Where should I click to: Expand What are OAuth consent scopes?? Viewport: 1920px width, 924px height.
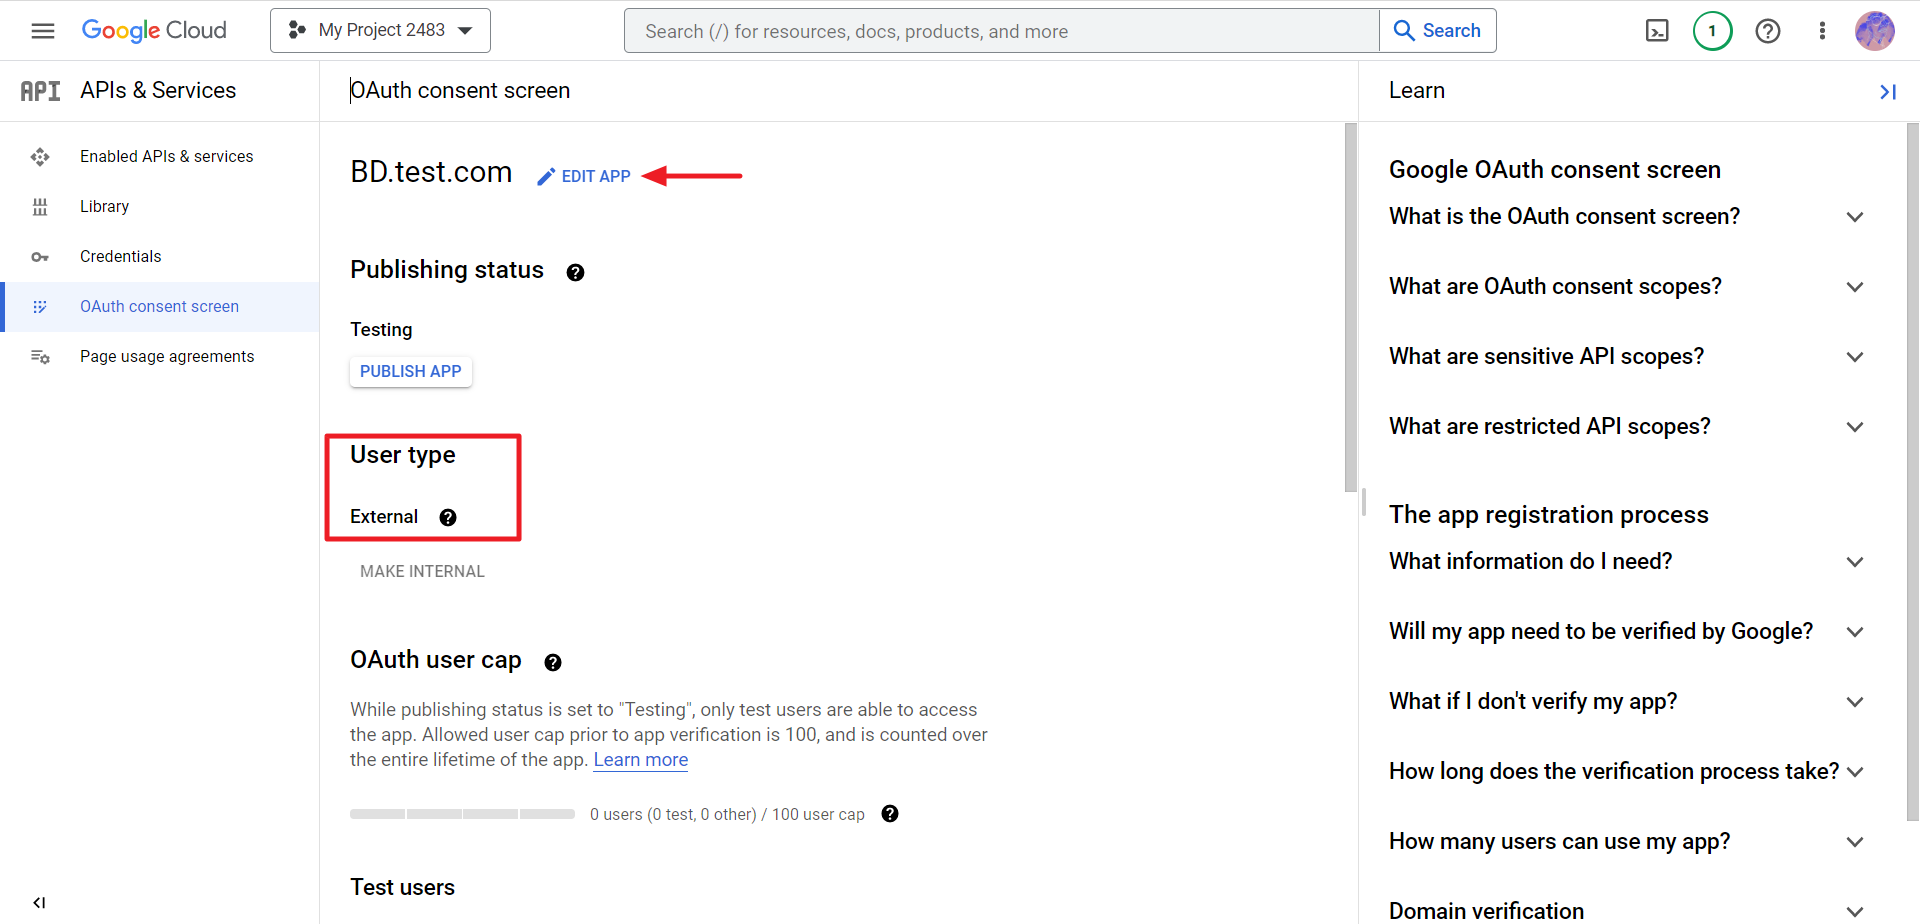pyautogui.click(x=1627, y=287)
